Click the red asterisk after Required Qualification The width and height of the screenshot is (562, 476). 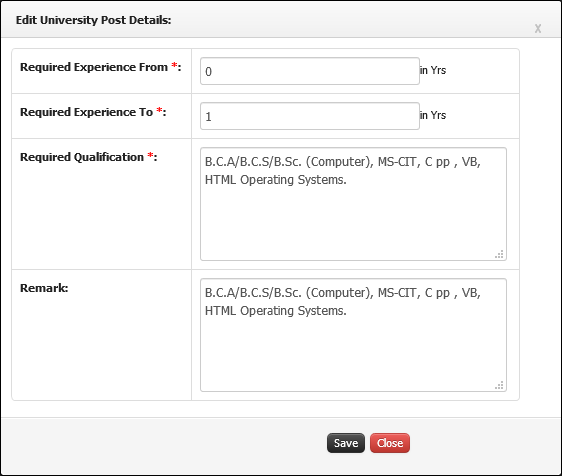(x=151, y=156)
